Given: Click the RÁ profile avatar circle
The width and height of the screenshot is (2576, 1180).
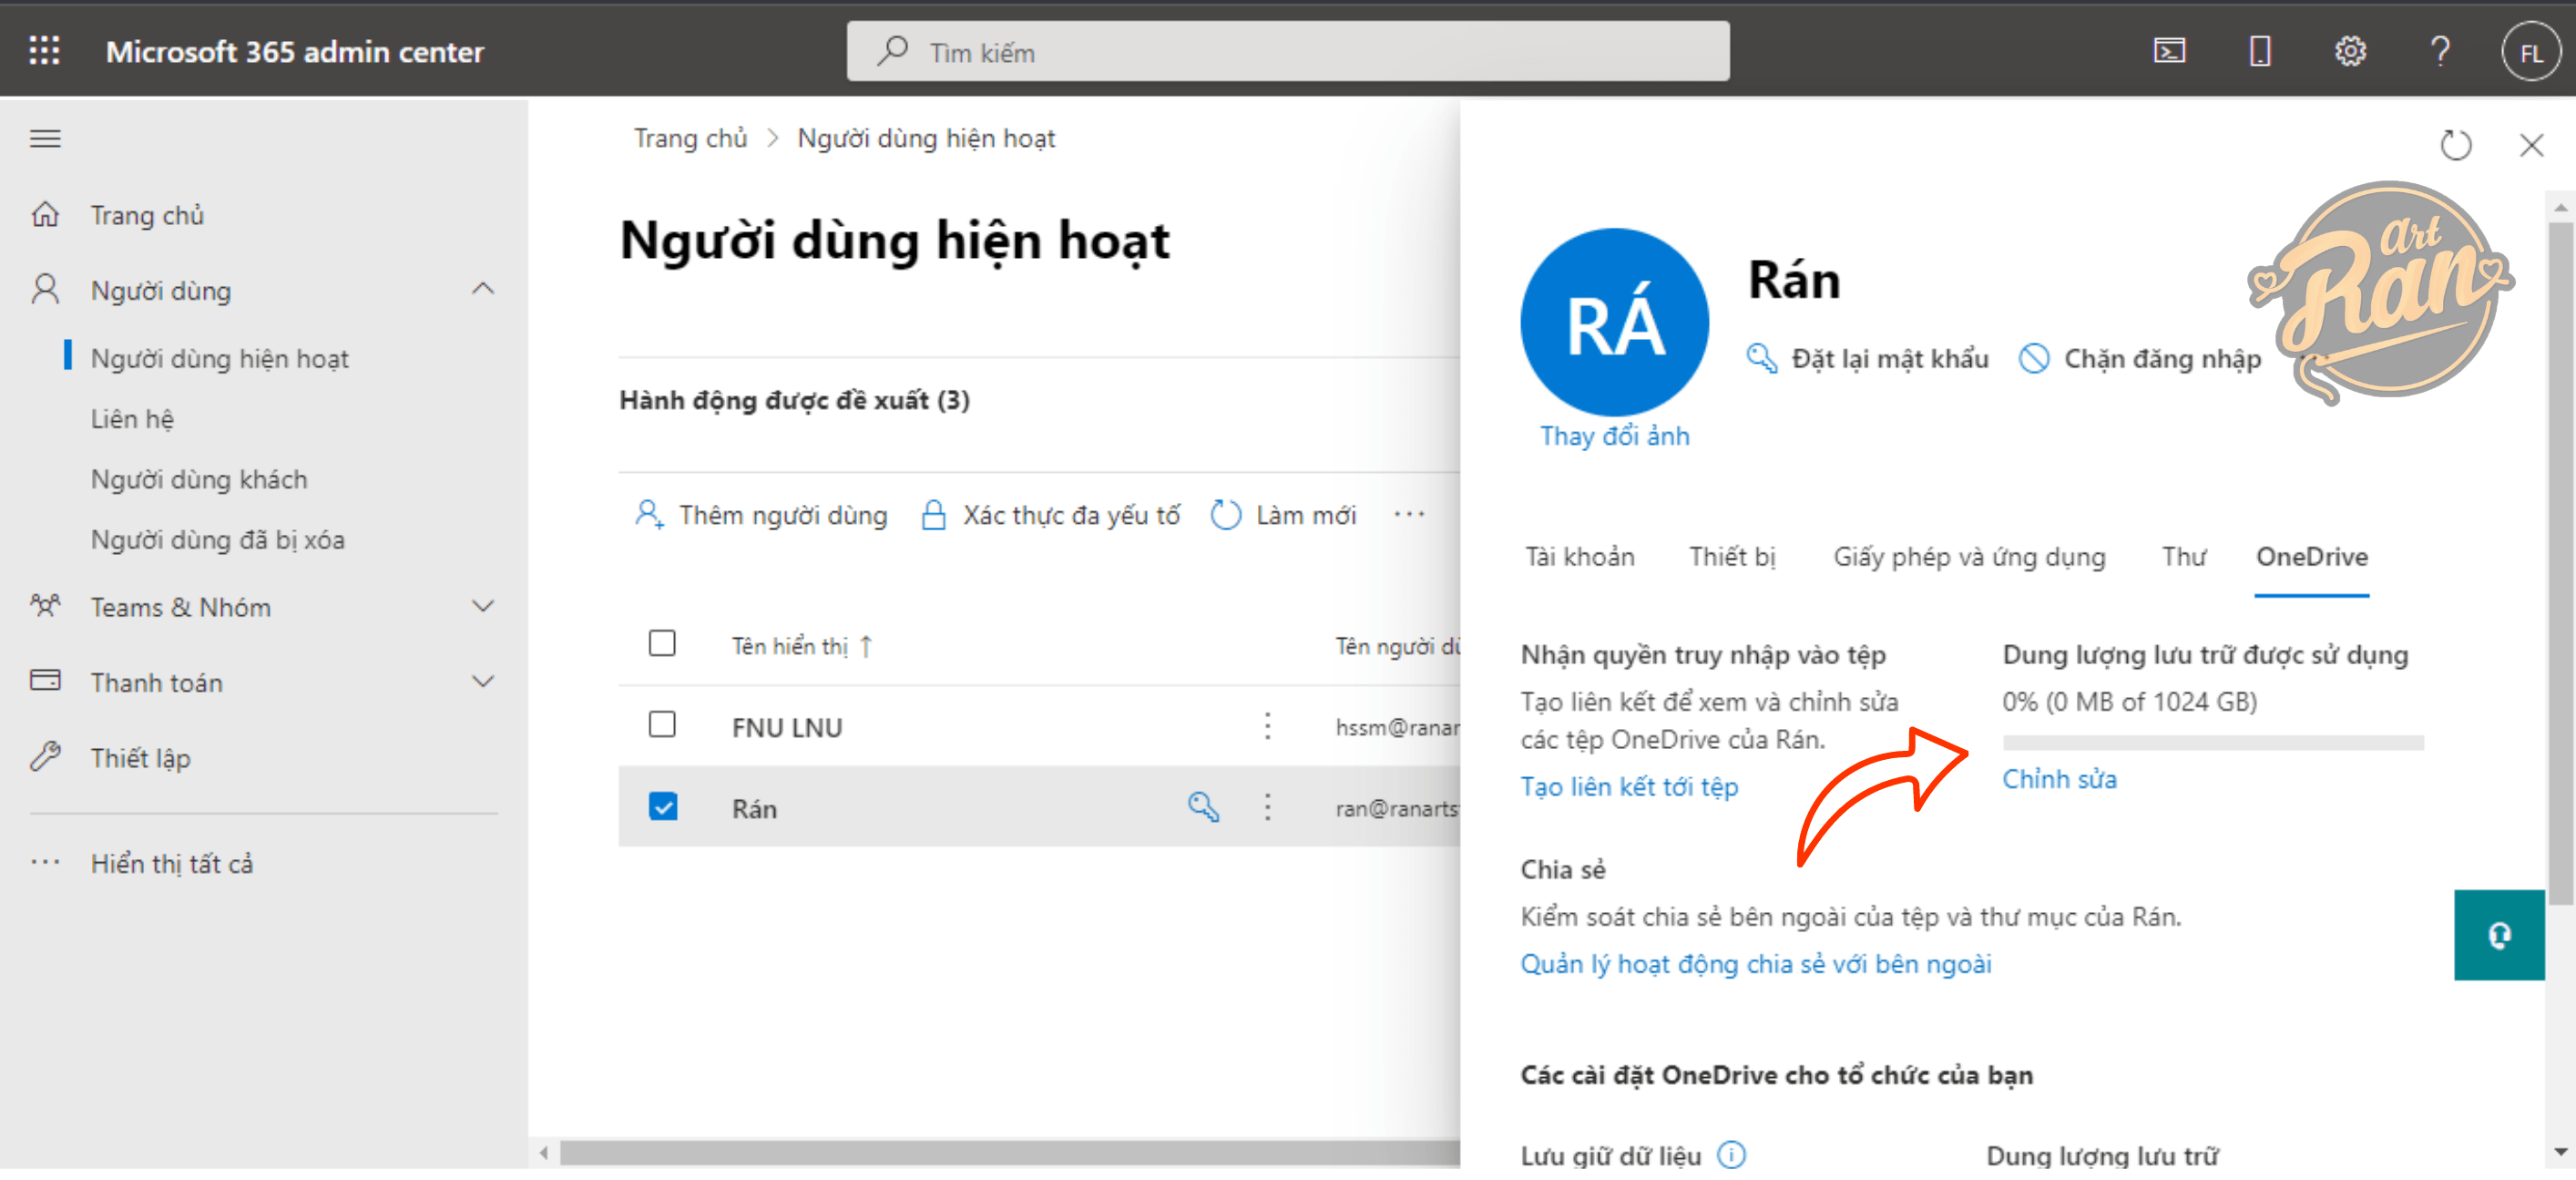Looking at the screenshot, I should (1614, 322).
